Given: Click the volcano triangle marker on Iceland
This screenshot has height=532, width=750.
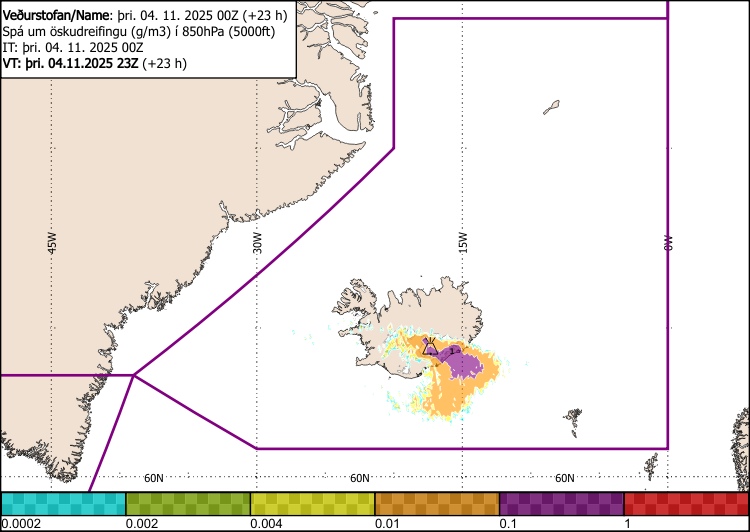Looking at the screenshot, I should [x=430, y=346].
